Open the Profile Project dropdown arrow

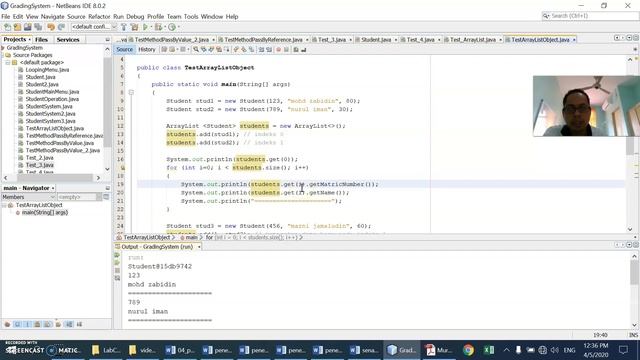(x=178, y=27)
